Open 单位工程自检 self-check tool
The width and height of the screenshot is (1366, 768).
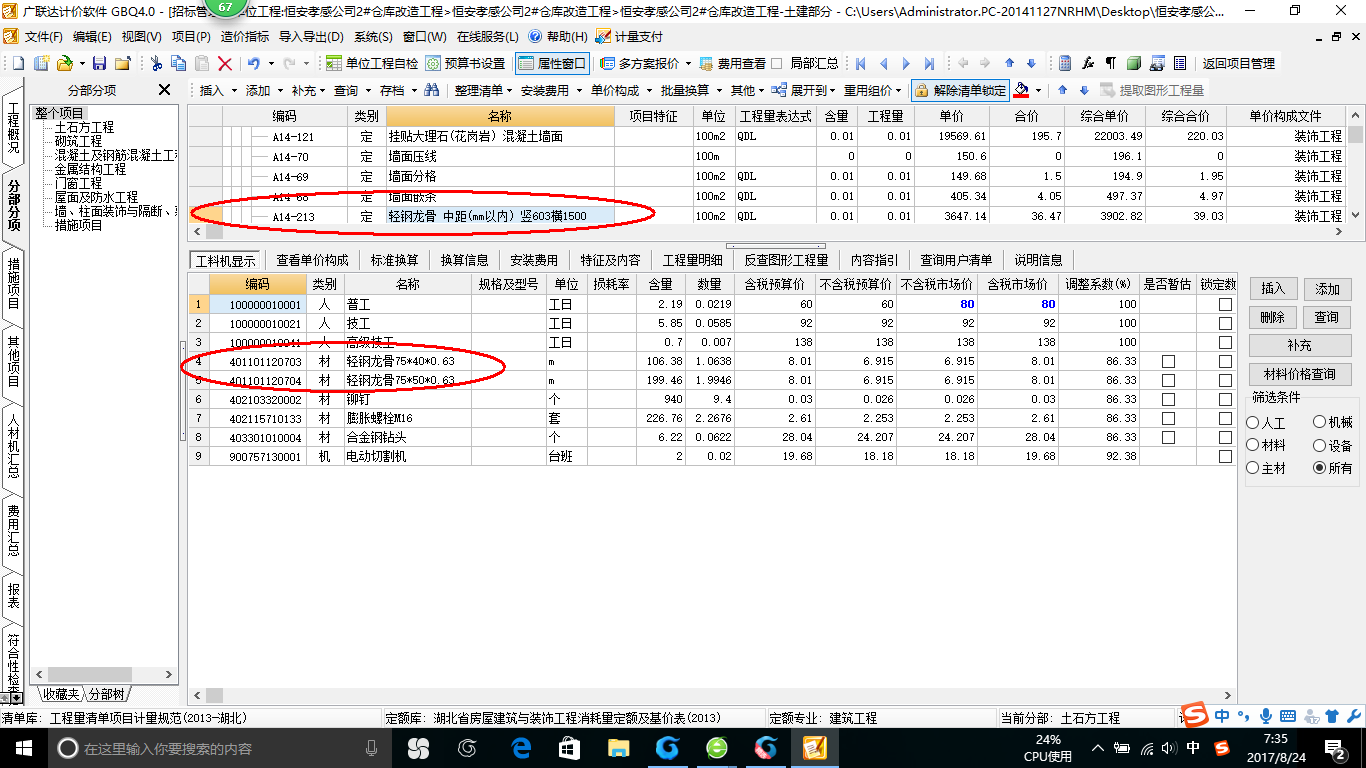click(x=372, y=63)
